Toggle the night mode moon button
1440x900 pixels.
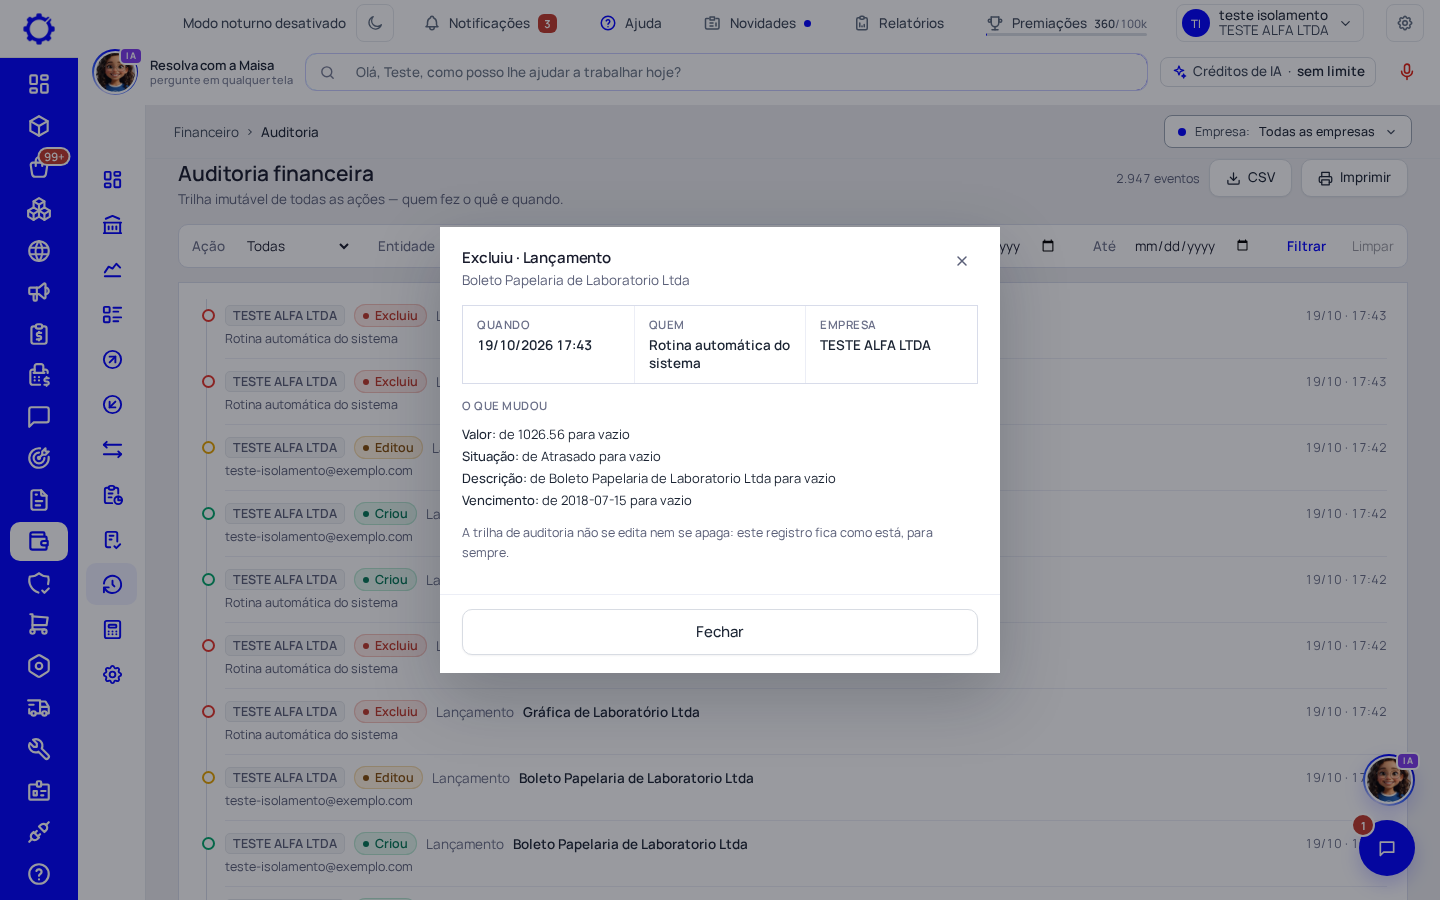(375, 23)
